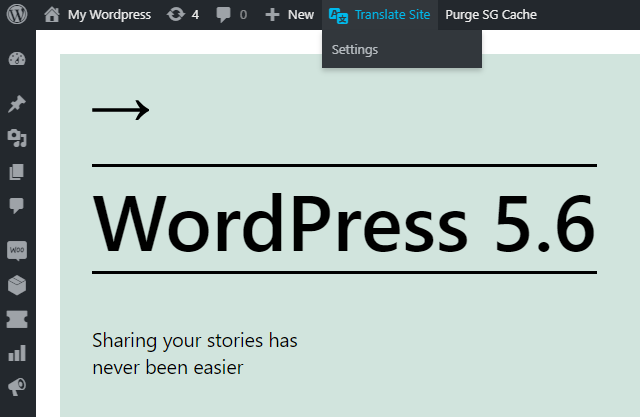Screen dimensions: 640x417
Task: Open Marketing megaphone icon
Action: 17,387
